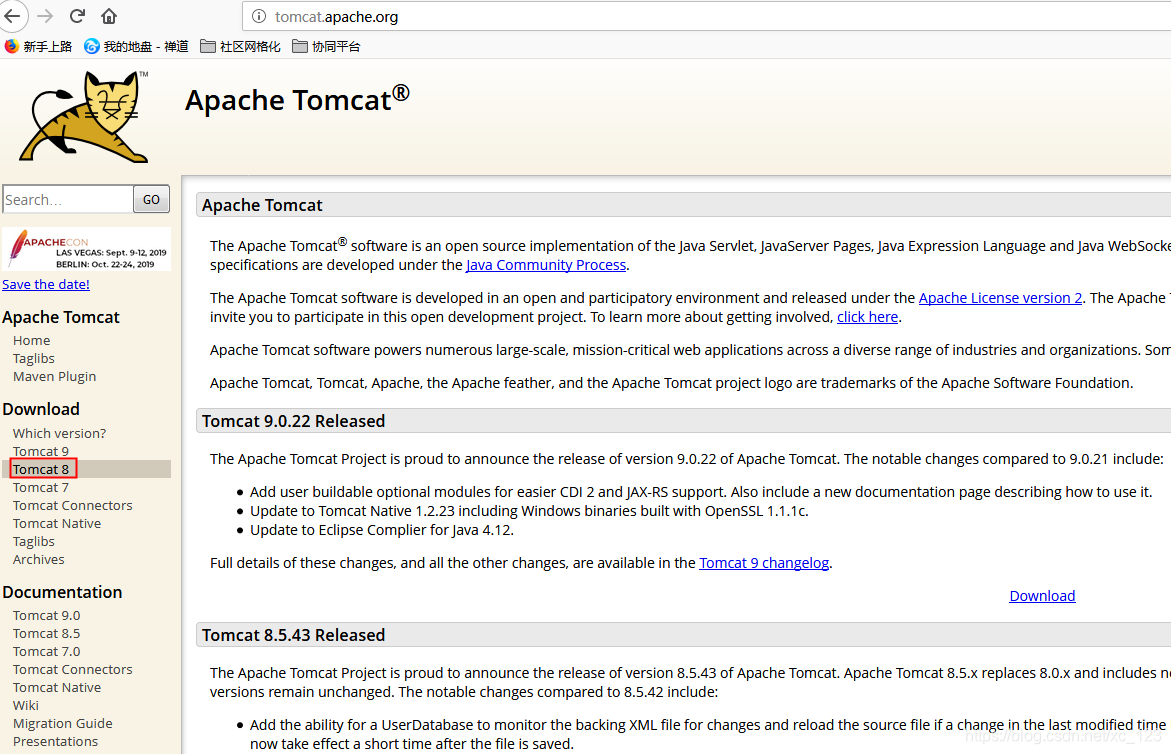Open the Java Community Process link
Screen dimensions: 1171x754
[x=546, y=265]
